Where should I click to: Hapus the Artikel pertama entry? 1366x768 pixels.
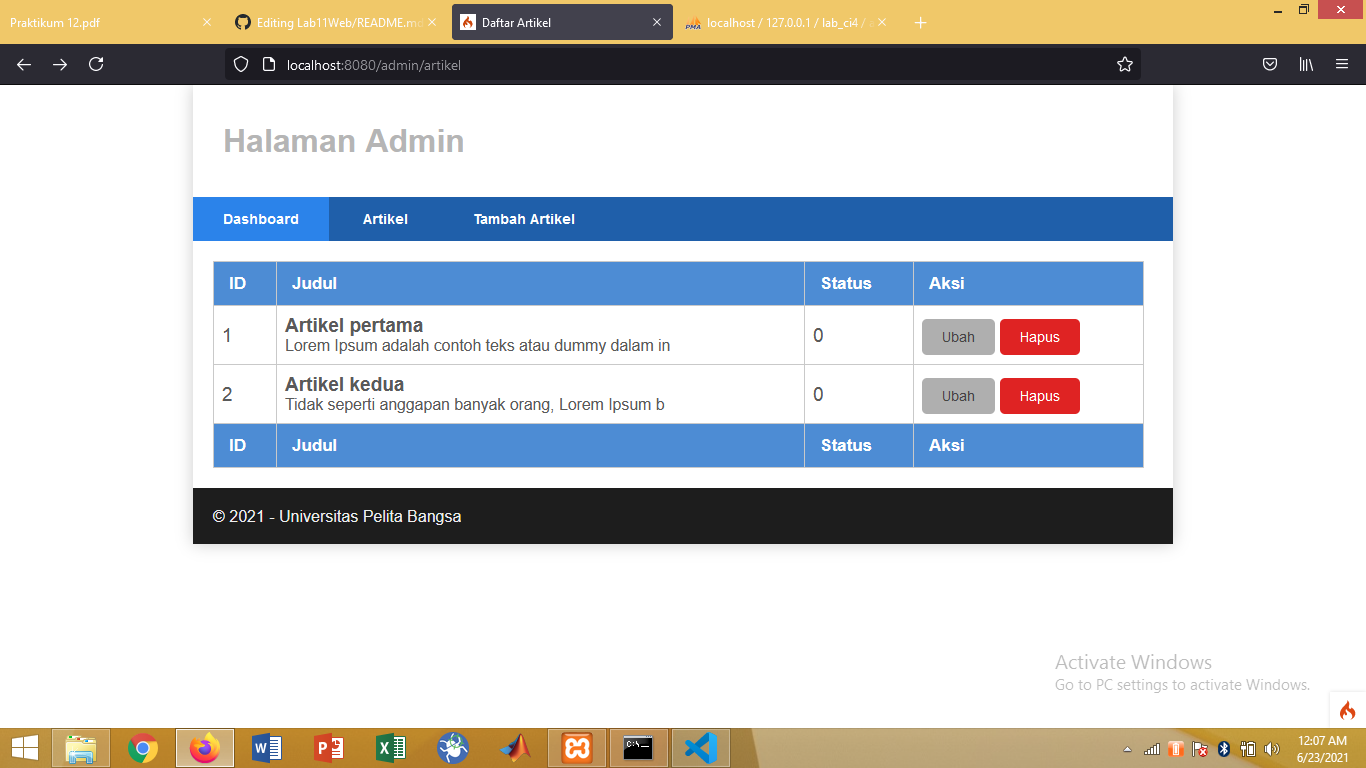1039,337
